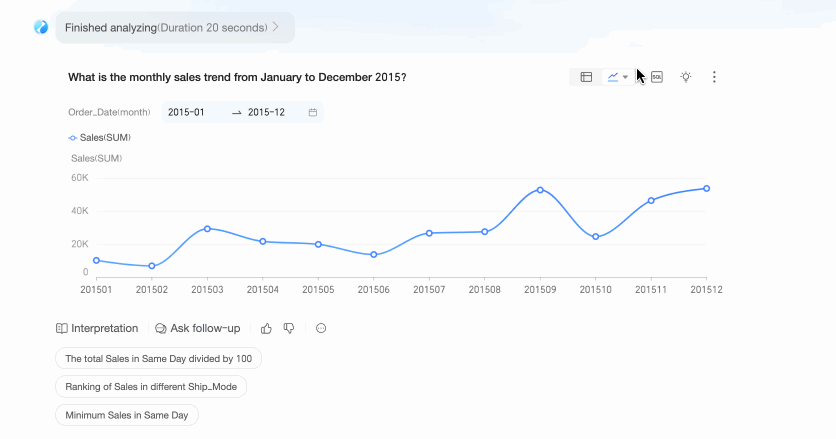
Task: Open chart type dropdown arrow
Action: tap(625, 77)
